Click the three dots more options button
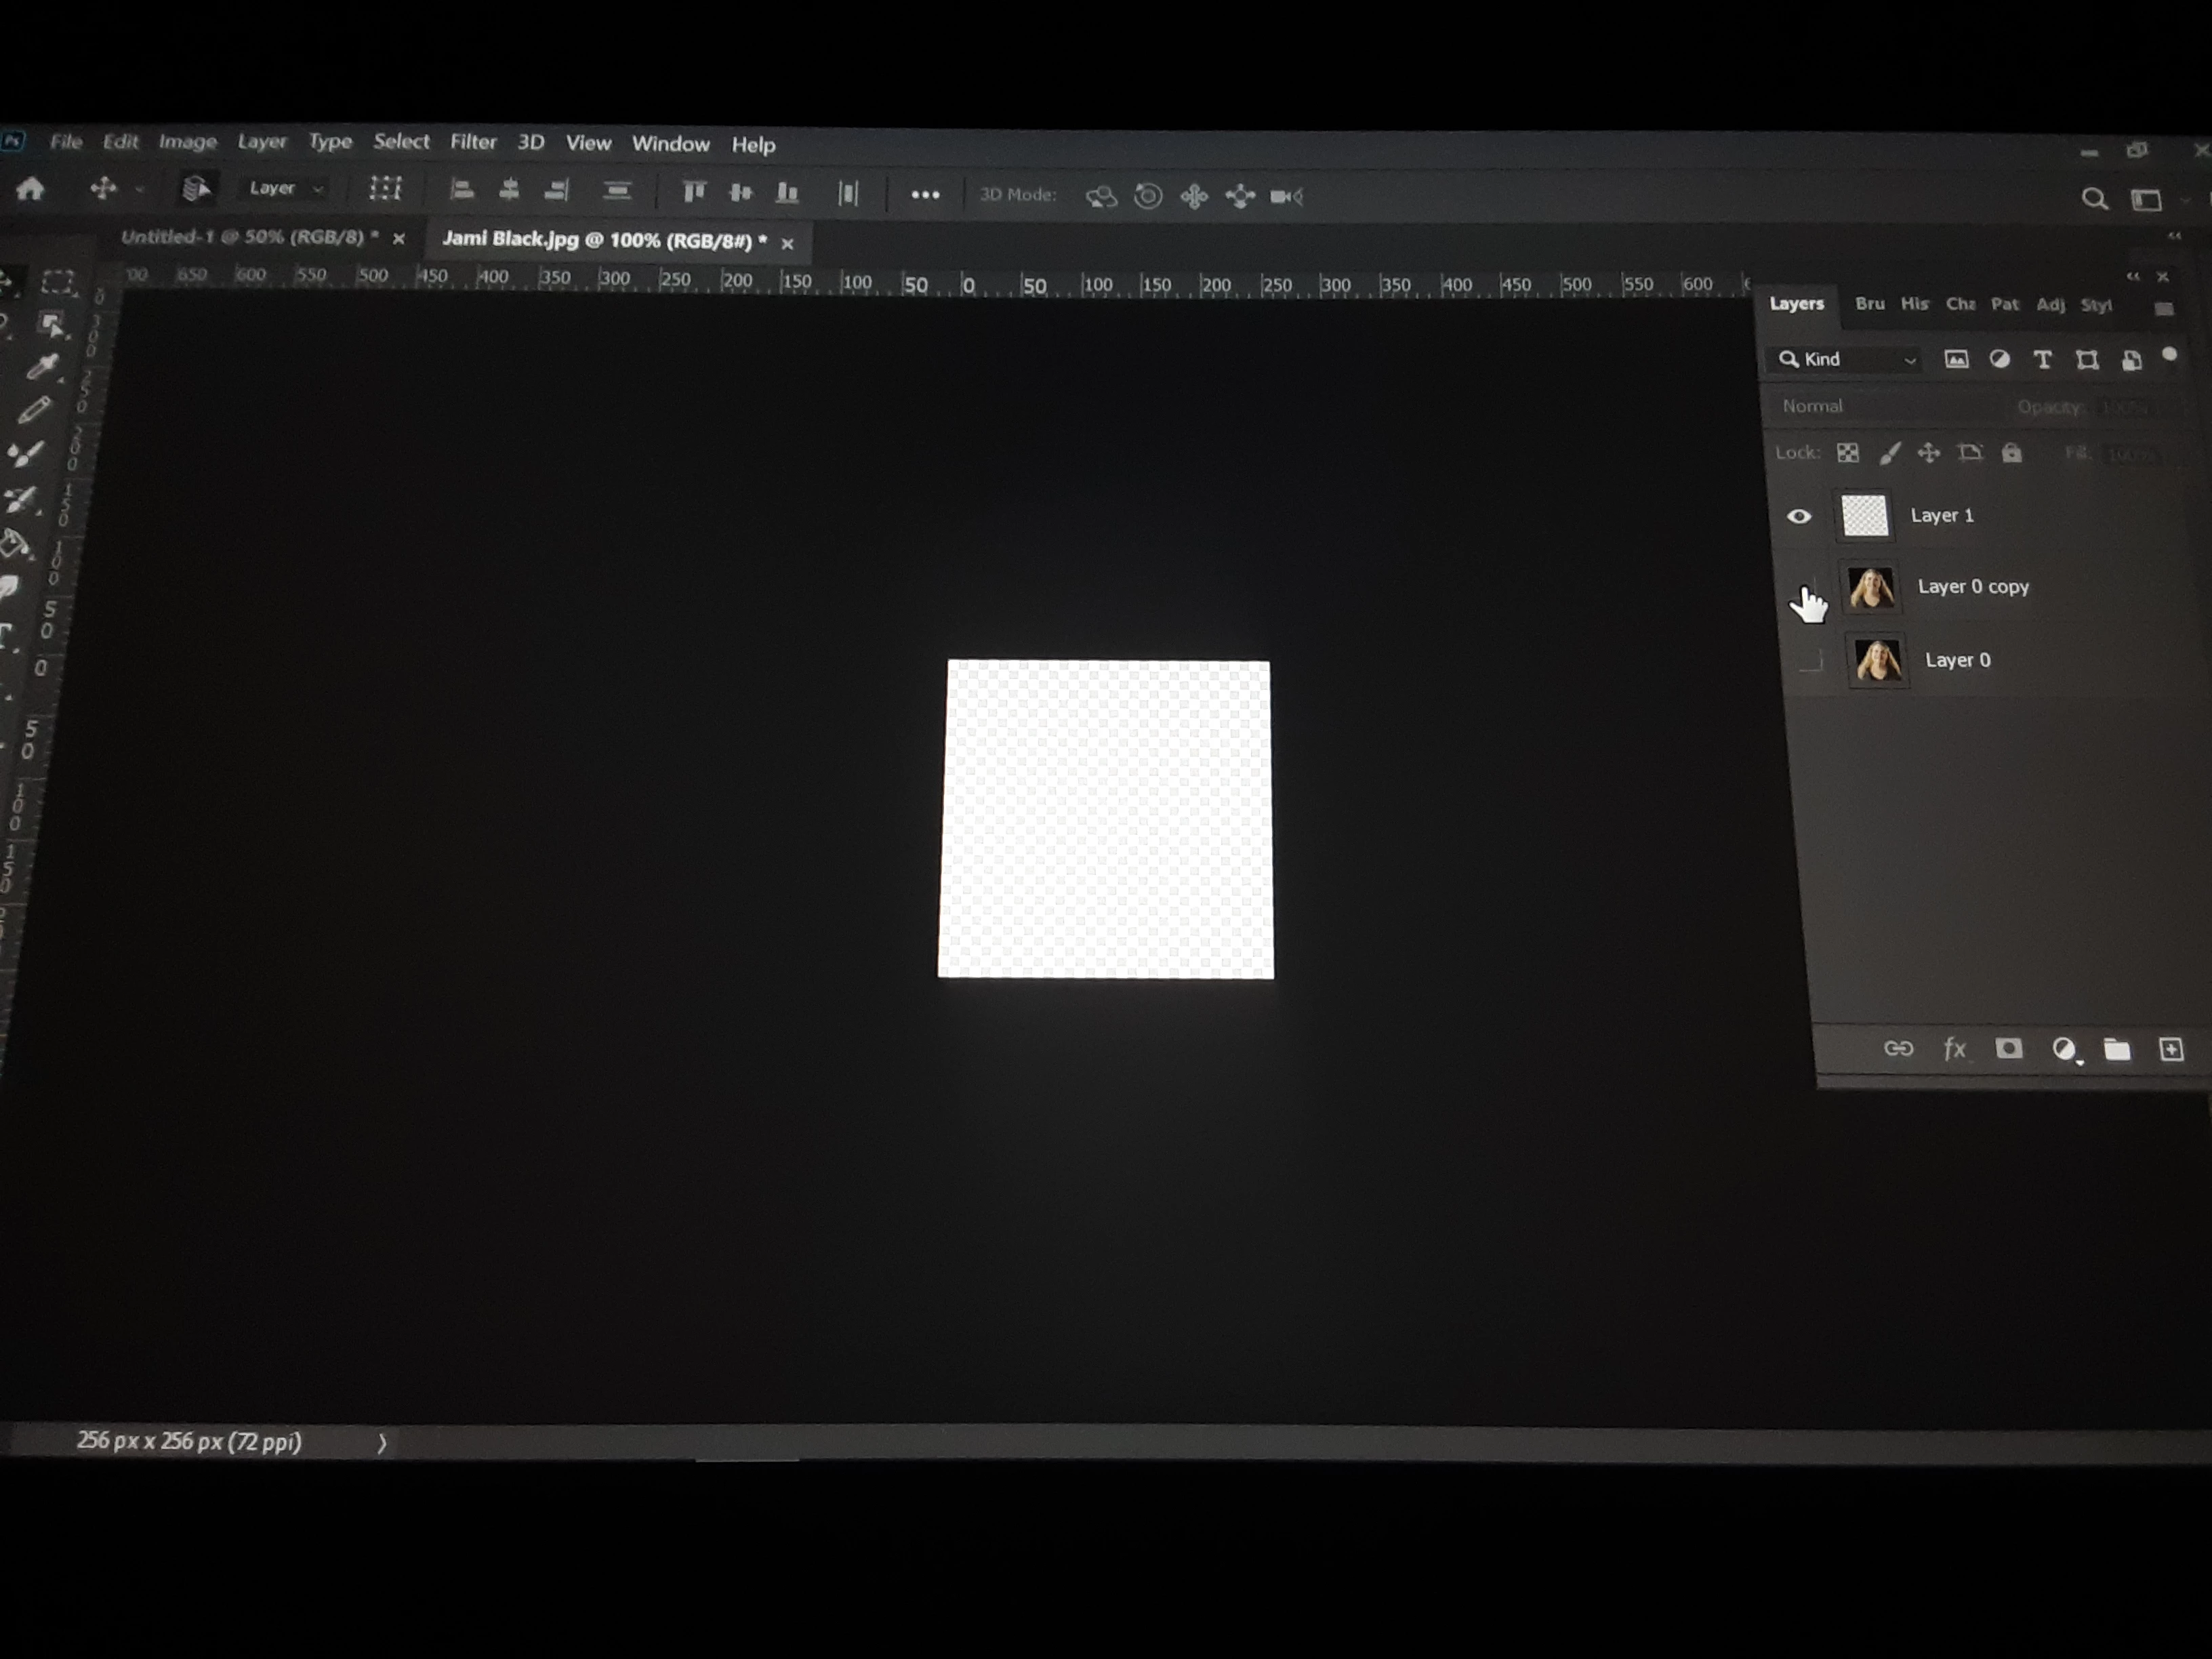The image size is (2212, 1659). (x=925, y=195)
